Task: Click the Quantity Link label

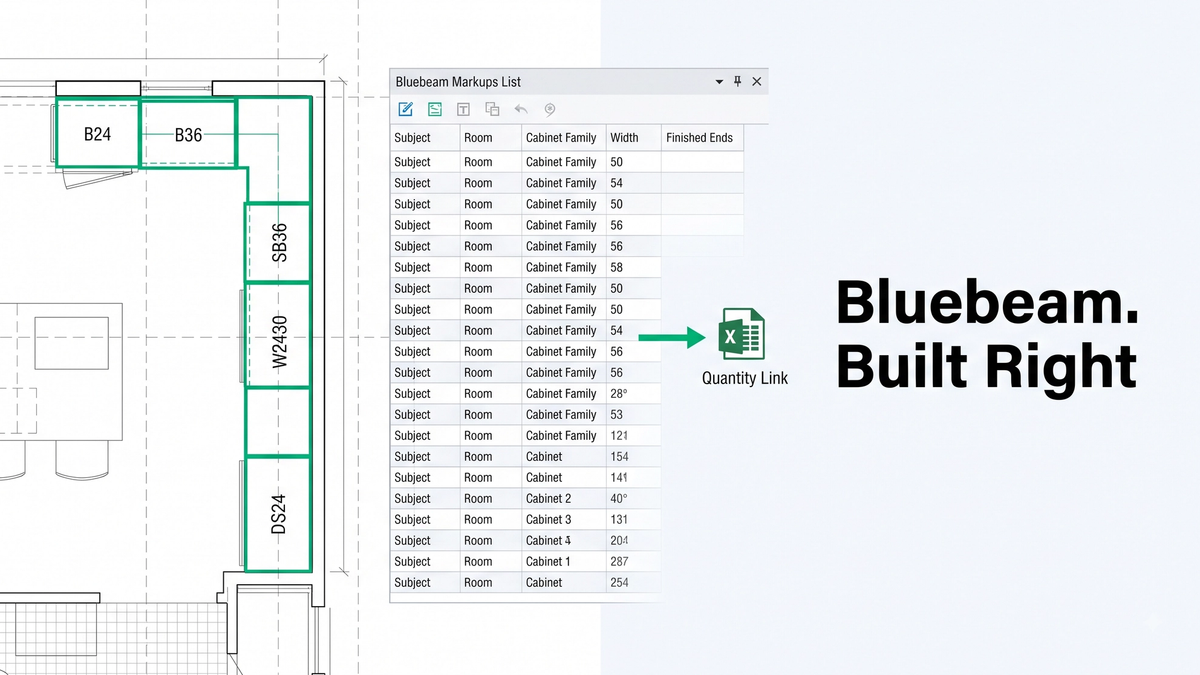Action: click(x=745, y=378)
